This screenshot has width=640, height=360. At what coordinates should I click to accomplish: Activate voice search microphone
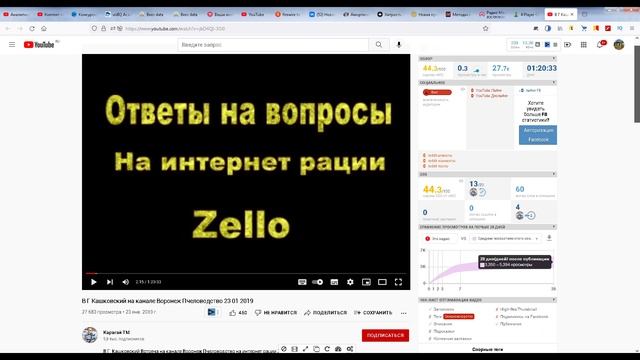pyautogui.click(x=399, y=44)
